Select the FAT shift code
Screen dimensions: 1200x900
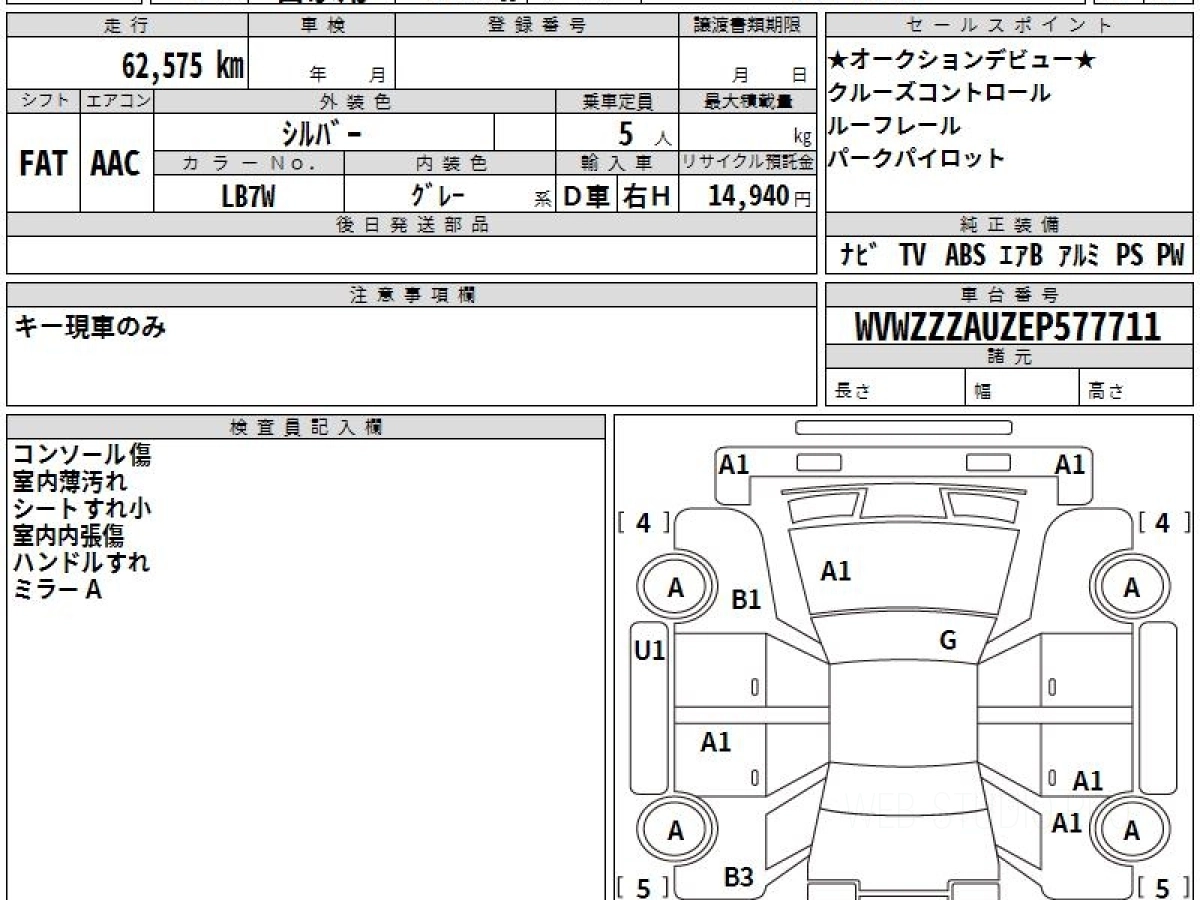tap(42, 164)
